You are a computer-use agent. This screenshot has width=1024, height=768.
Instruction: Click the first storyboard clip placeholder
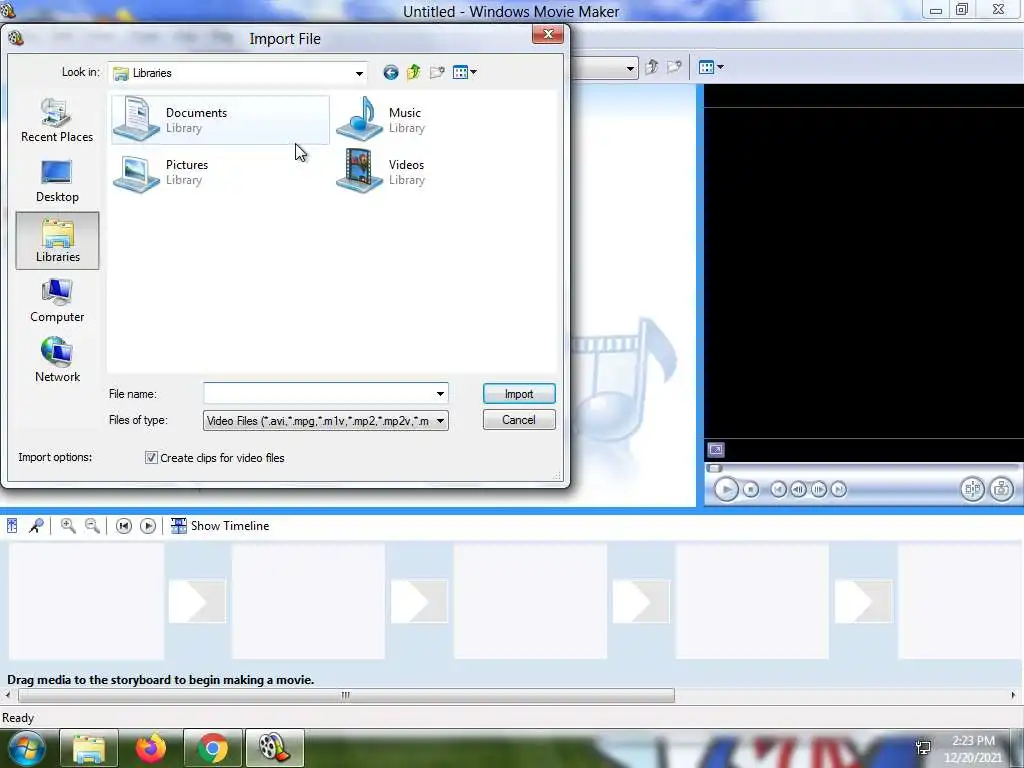tap(86, 601)
